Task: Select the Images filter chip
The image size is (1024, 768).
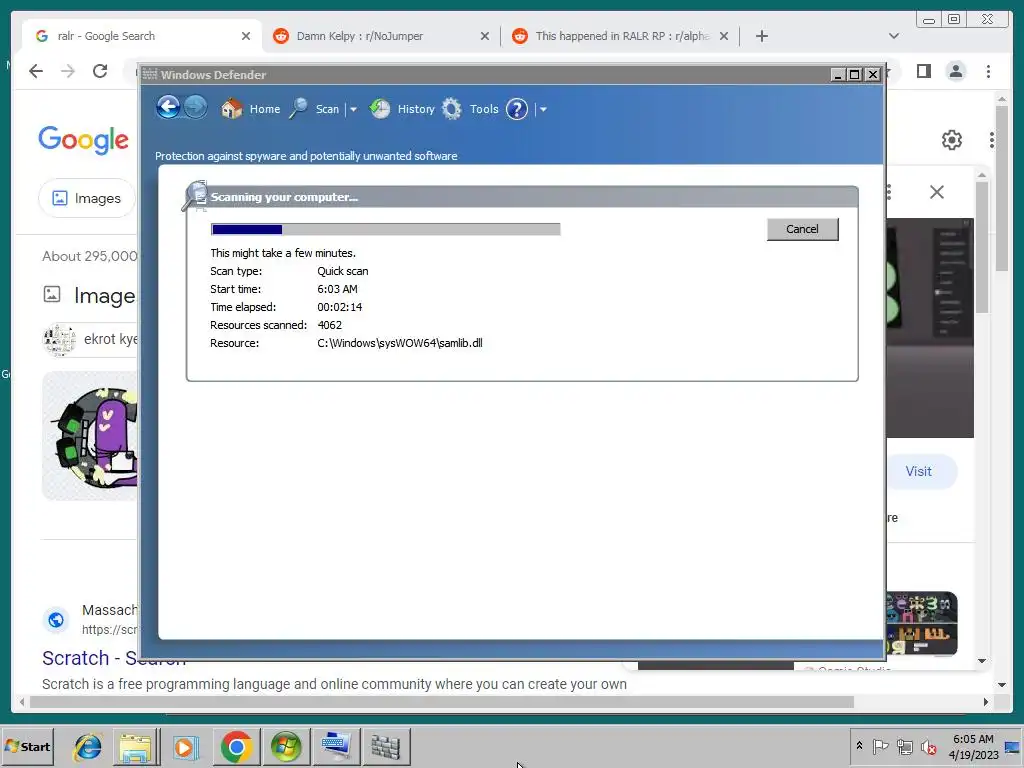Action: click(88, 198)
